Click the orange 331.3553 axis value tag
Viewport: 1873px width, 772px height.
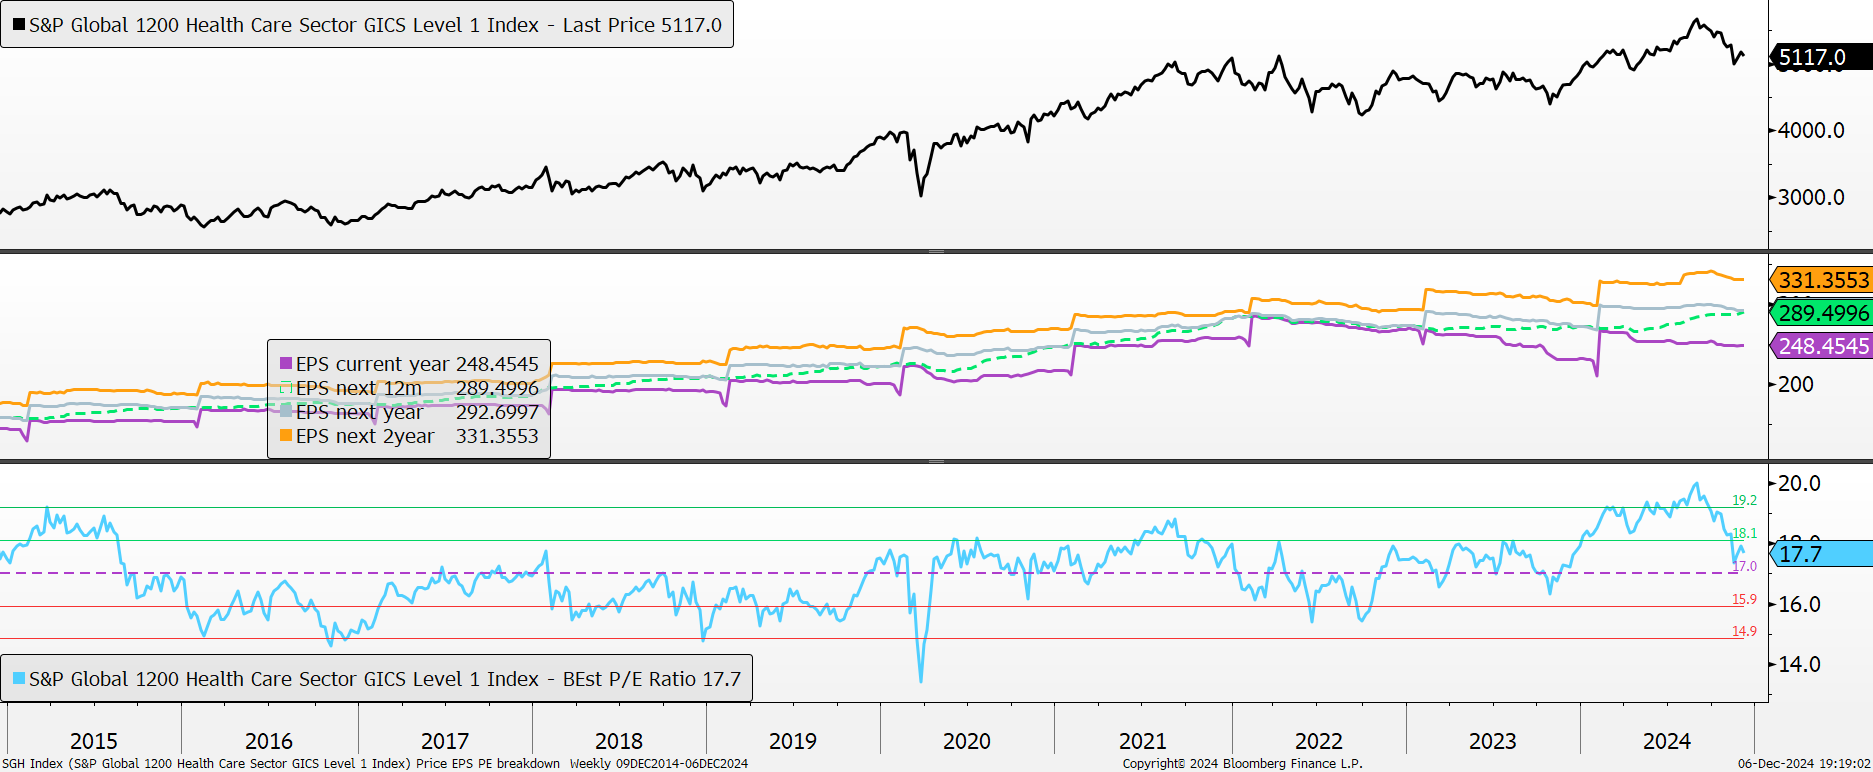click(x=1822, y=280)
